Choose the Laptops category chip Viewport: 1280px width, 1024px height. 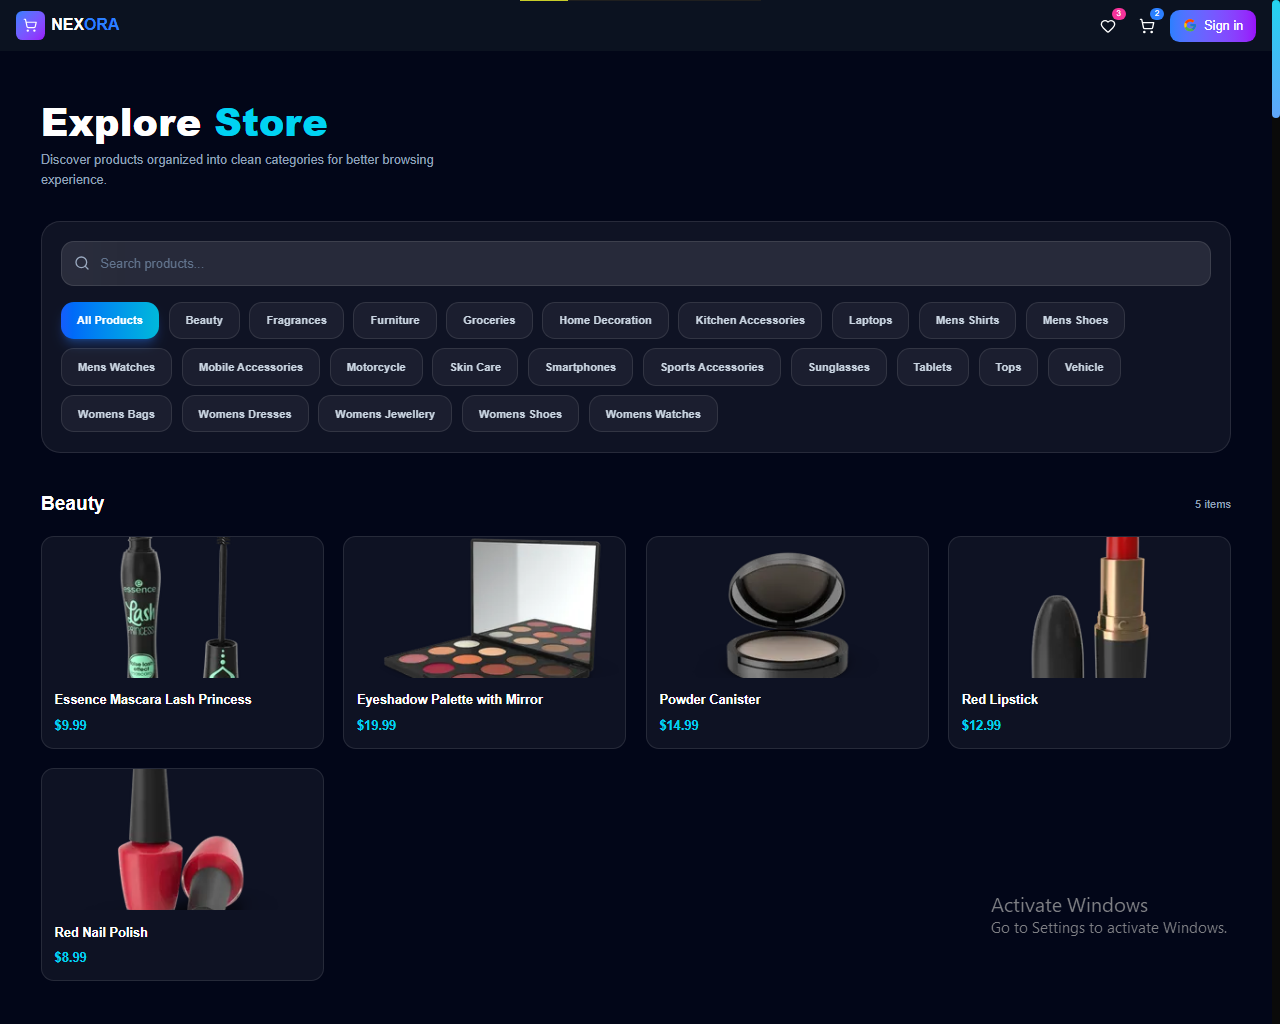870,321
